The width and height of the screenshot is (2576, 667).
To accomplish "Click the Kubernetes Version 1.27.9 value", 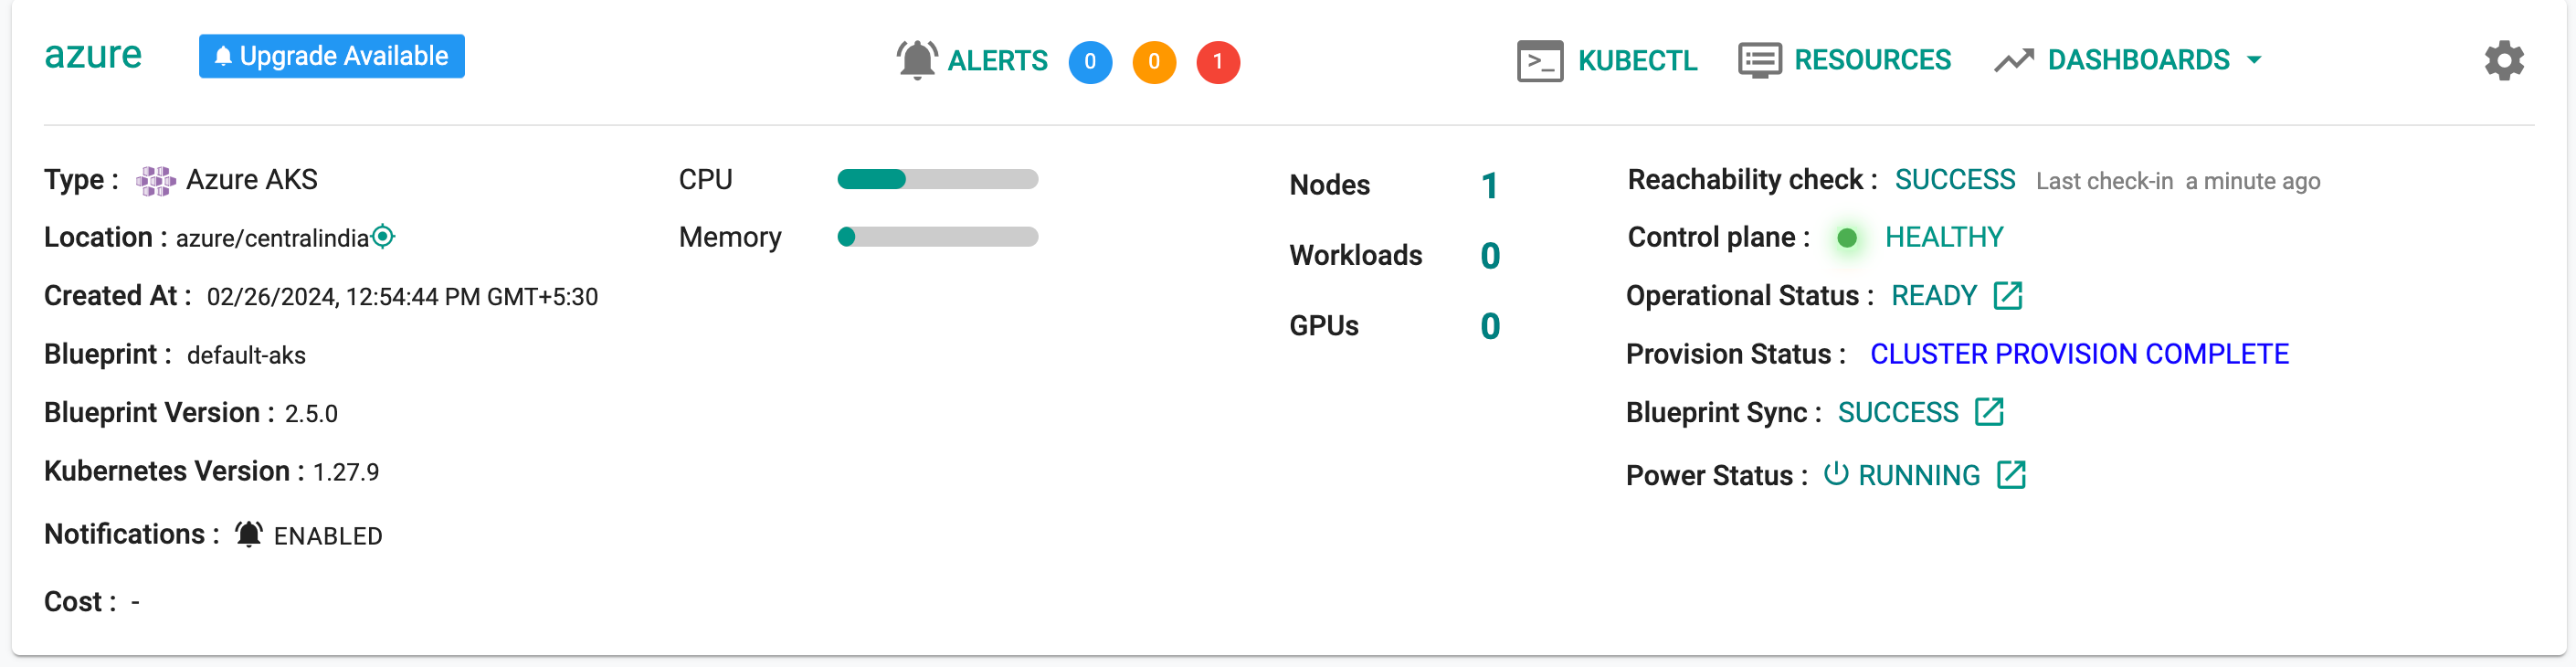I will pos(346,472).
